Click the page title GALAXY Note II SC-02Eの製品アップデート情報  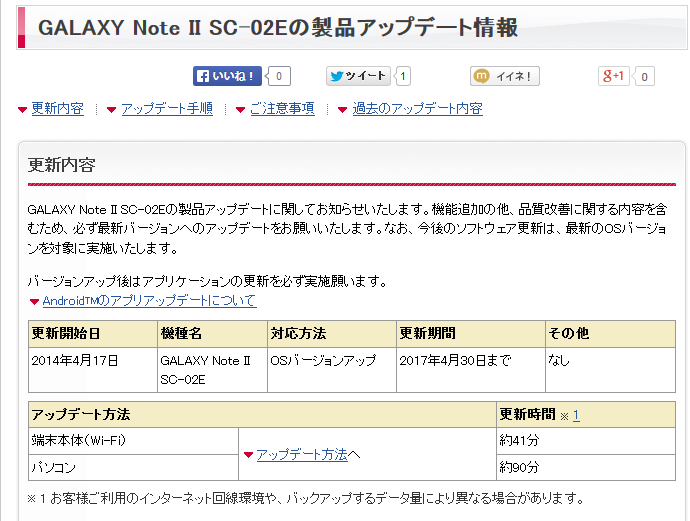pyautogui.click(x=278, y=27)
